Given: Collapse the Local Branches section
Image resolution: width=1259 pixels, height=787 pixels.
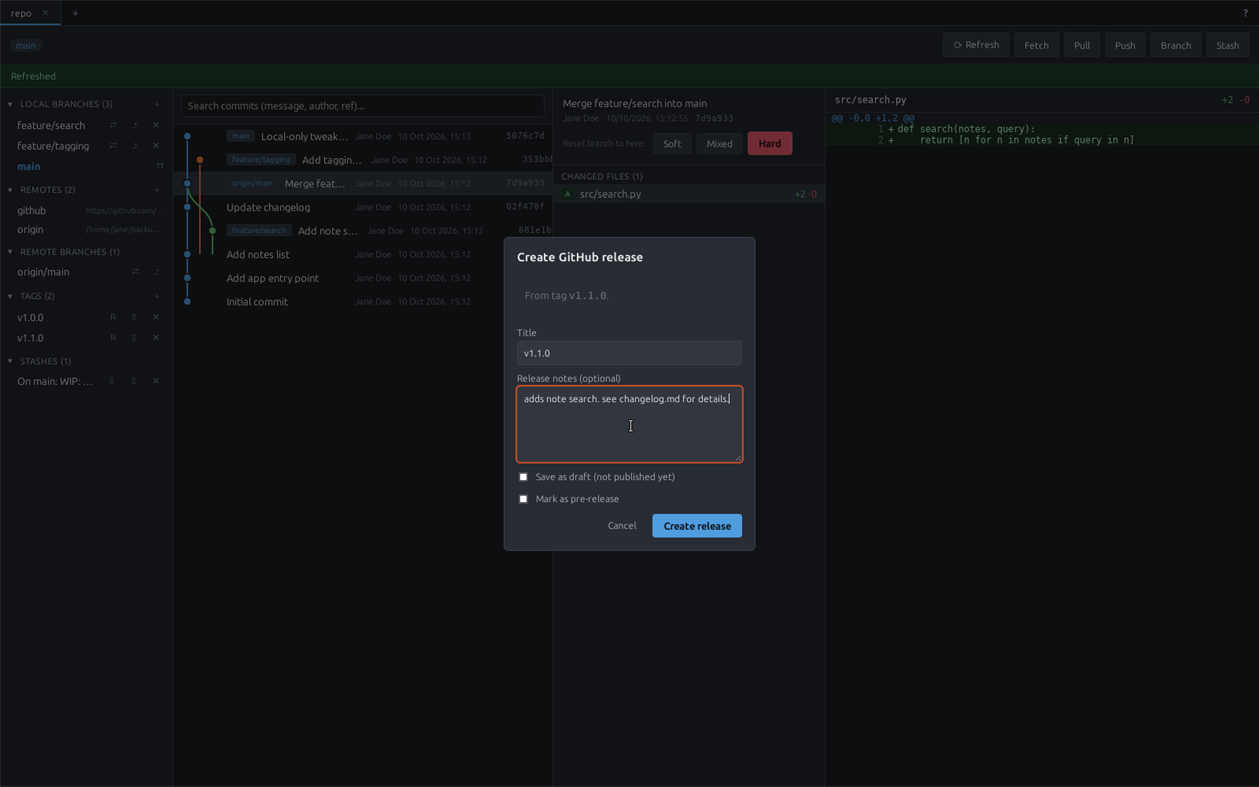Looking at the screenshot, I should coord(10,104).
